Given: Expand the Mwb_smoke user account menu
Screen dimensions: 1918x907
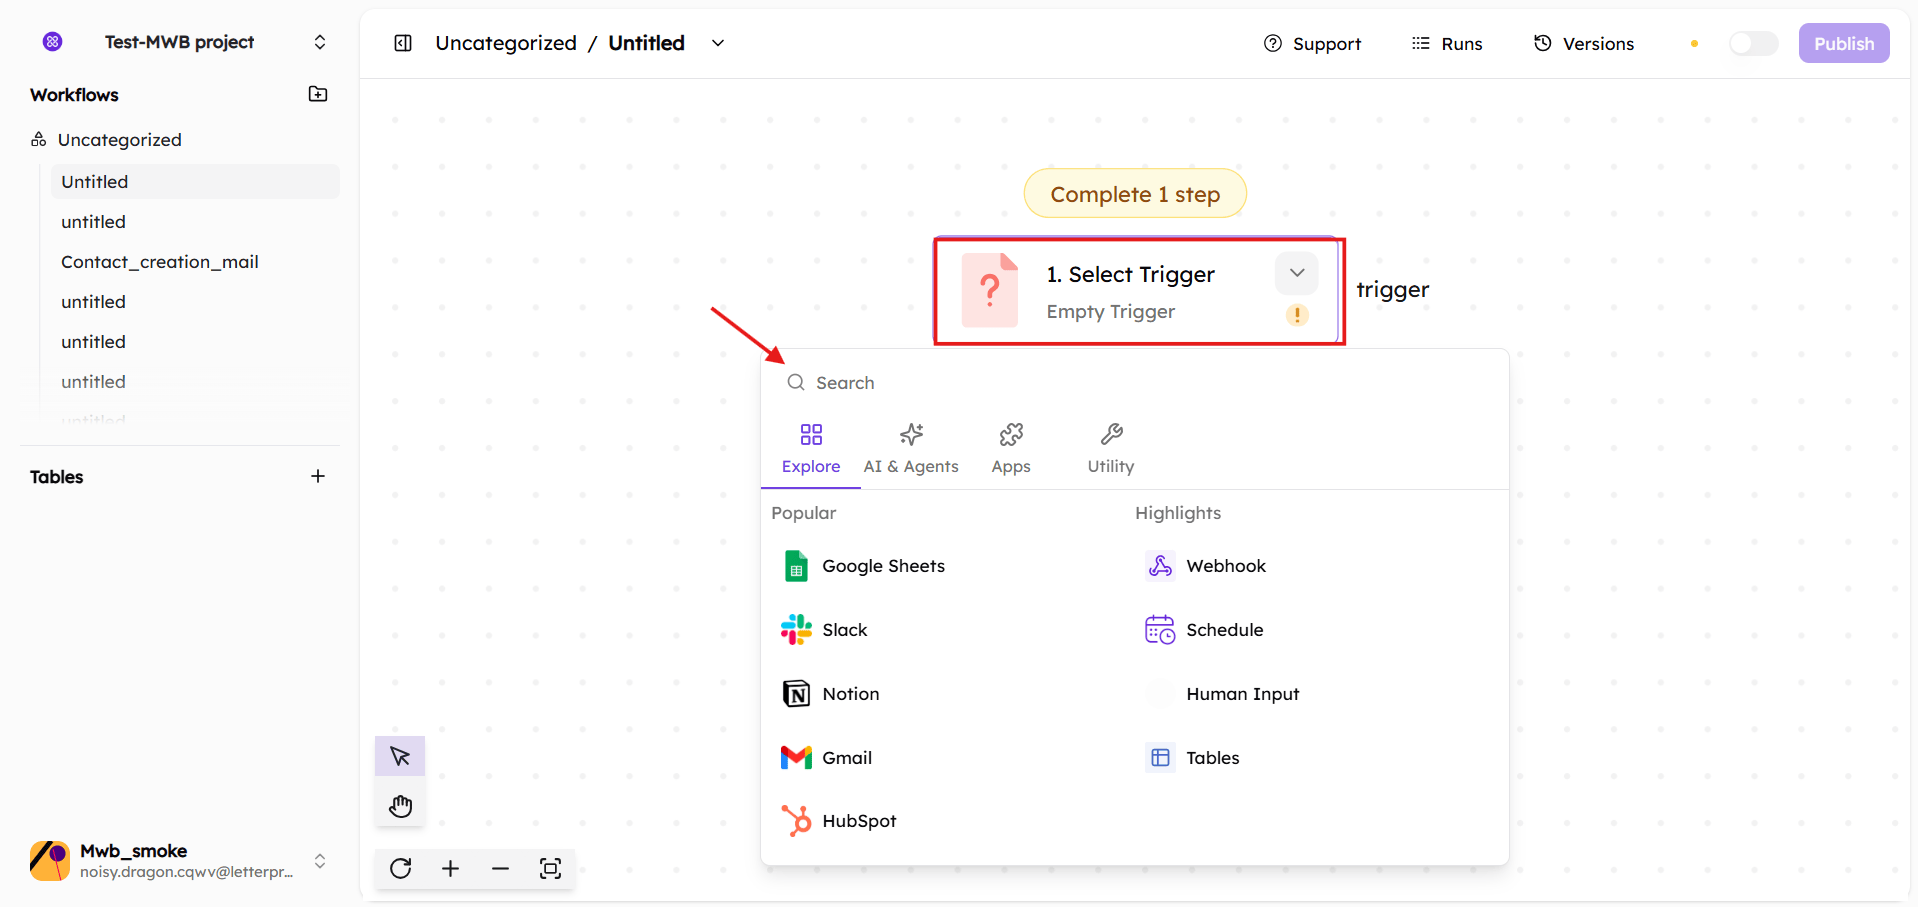Looking at the screenshot, I should (x=320, y=860).
